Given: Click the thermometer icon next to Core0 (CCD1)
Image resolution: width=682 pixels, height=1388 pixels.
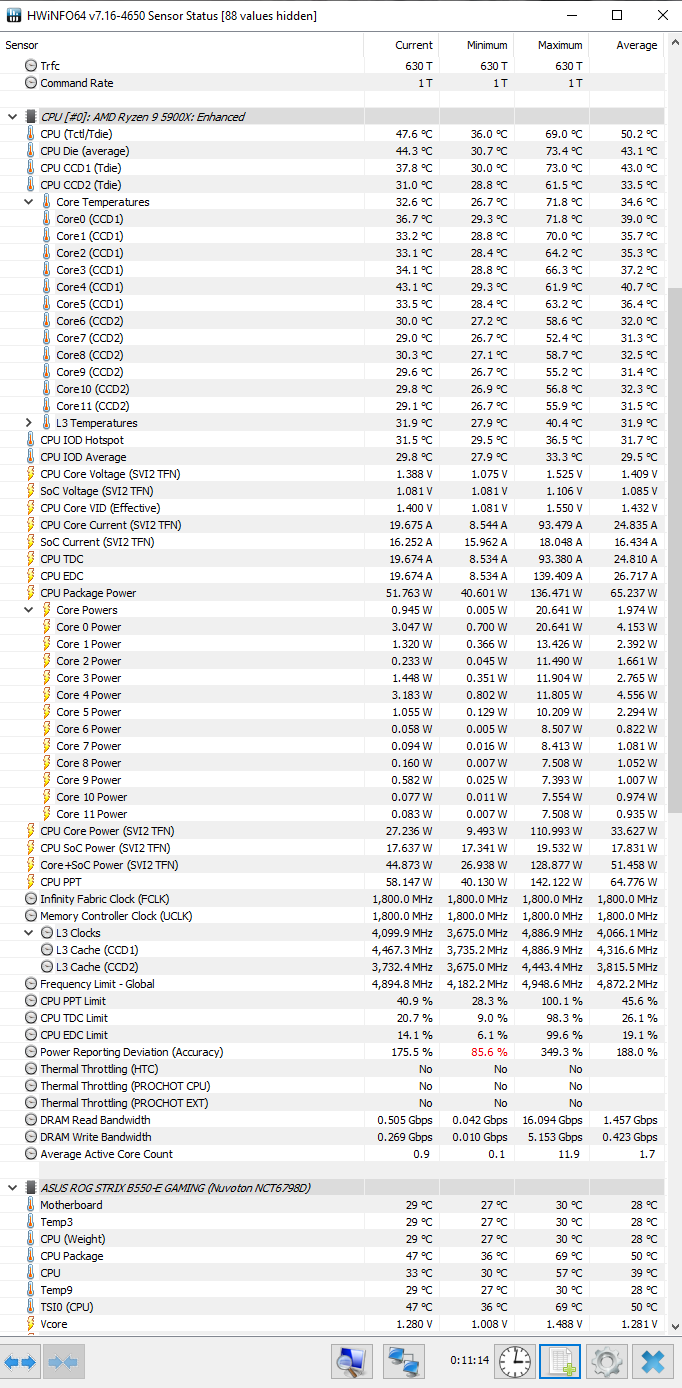Looking at the screenshot, I should (x=46, y=219).
